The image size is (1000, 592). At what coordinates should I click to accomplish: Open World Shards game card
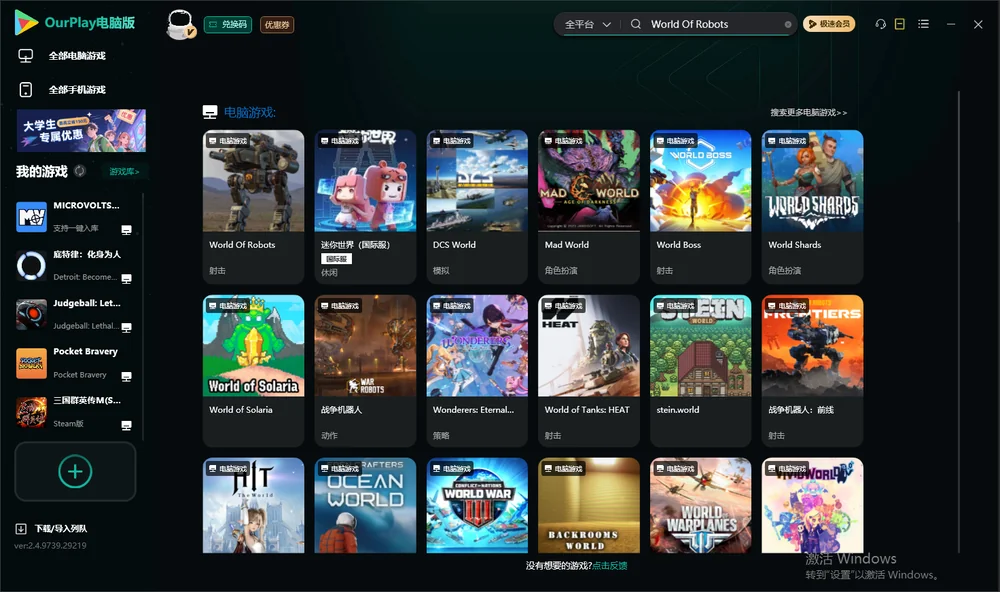(x=812, y=207)
